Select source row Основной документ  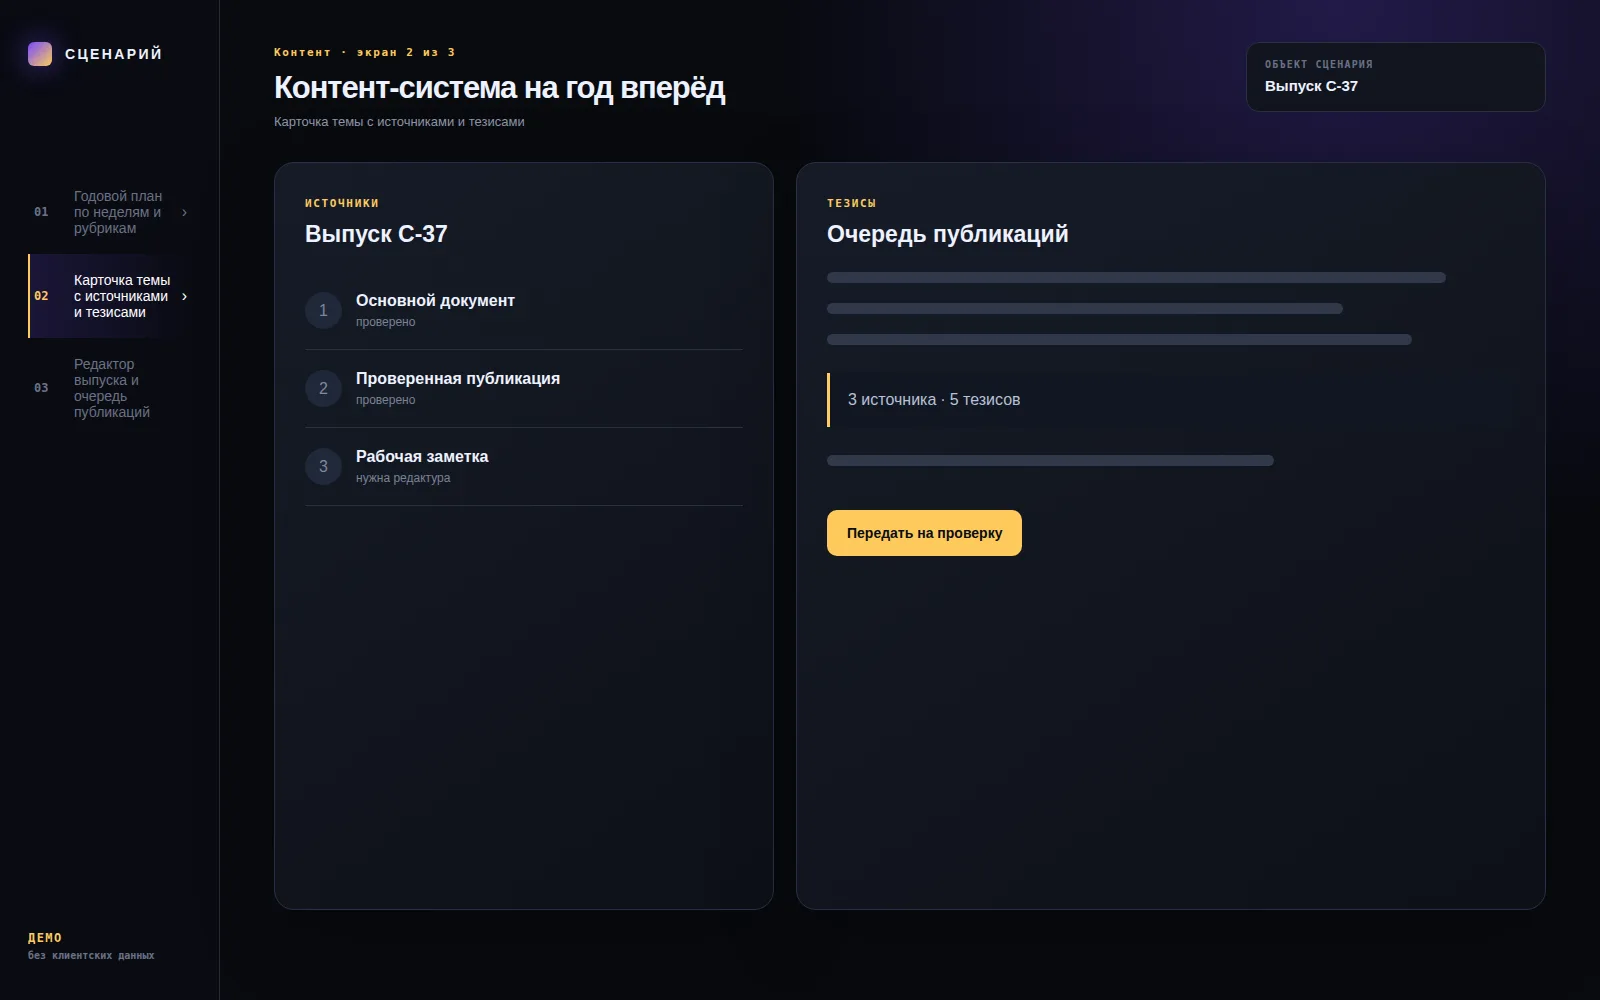[x=523, y=311]
